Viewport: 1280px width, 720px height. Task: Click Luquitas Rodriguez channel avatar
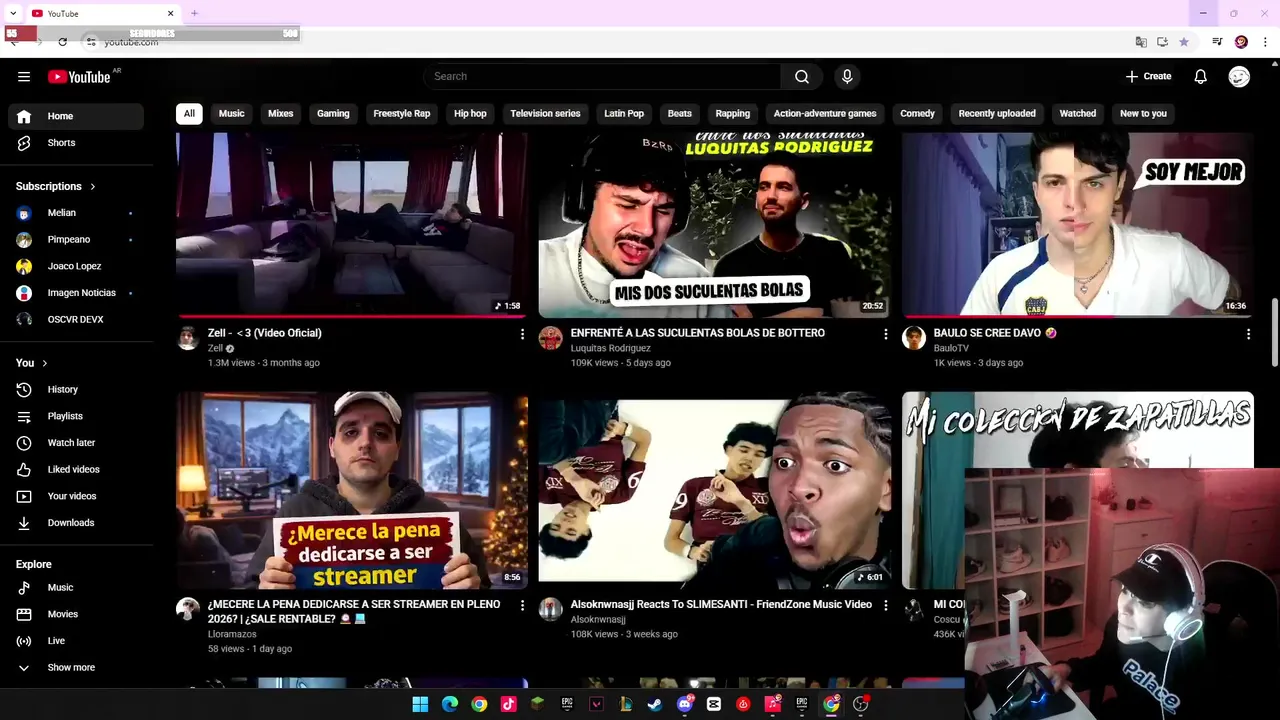pyautogui.click(x=551, y=338)
